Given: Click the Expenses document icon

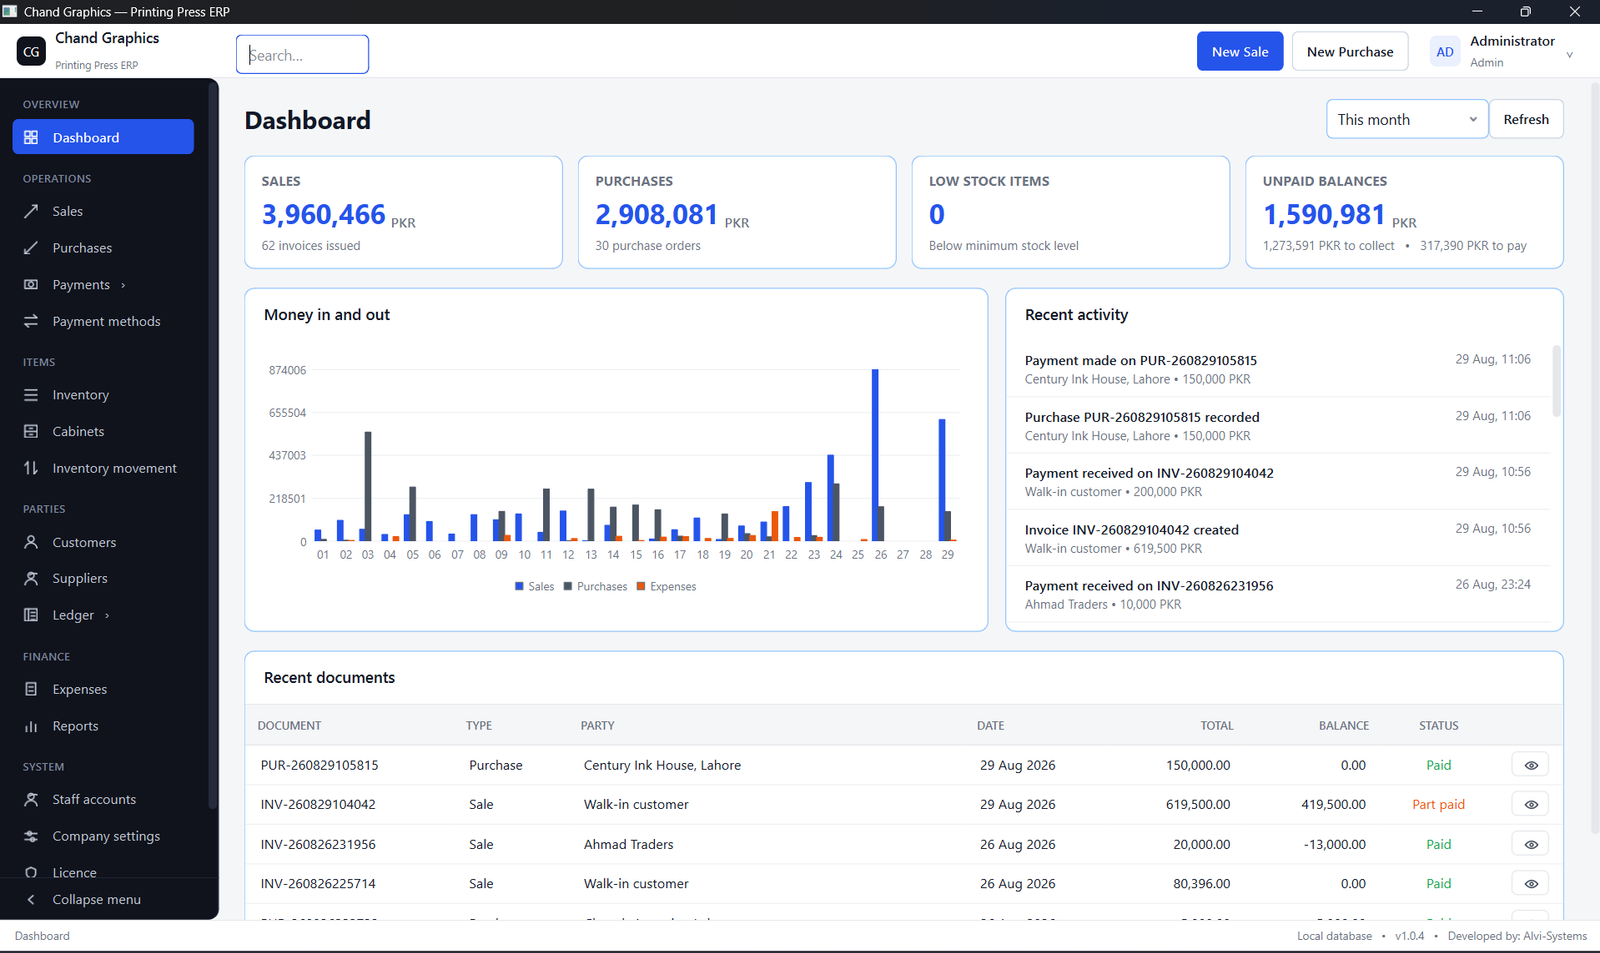Looking at the screenshot, I should [x=31, y=689].
